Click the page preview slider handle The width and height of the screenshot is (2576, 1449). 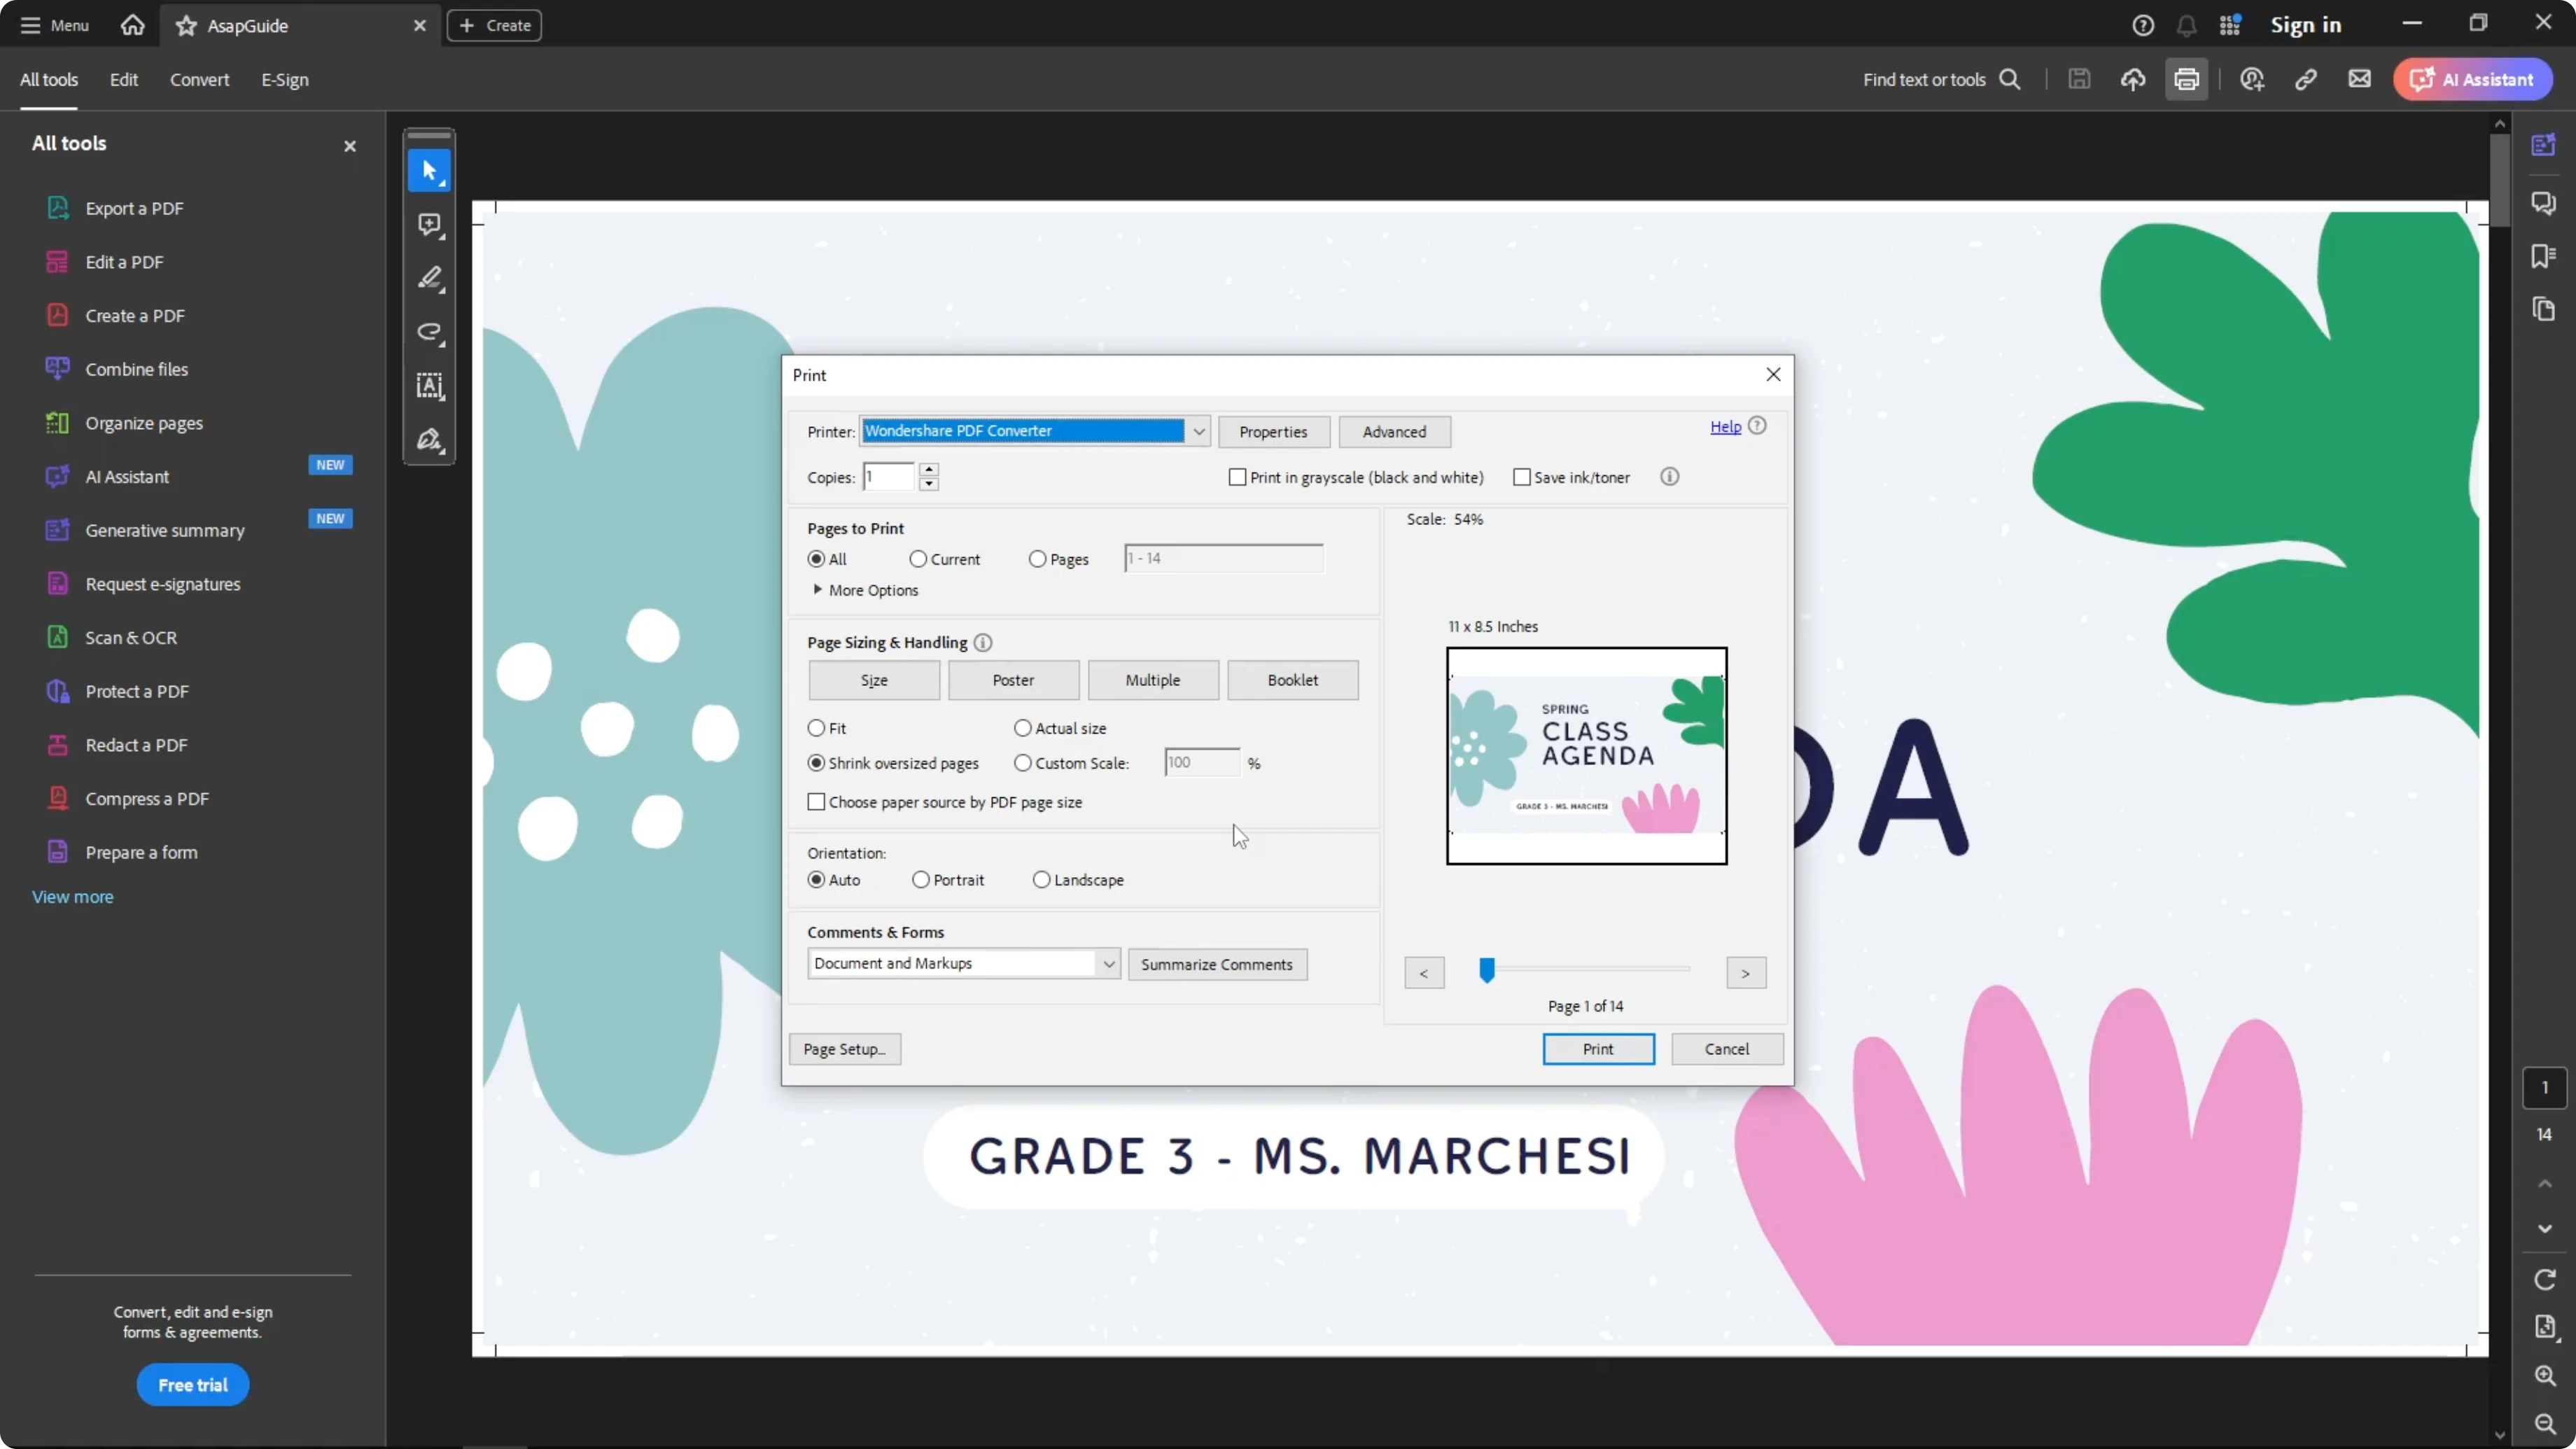pyautogui.click(x=1486, y=970)
